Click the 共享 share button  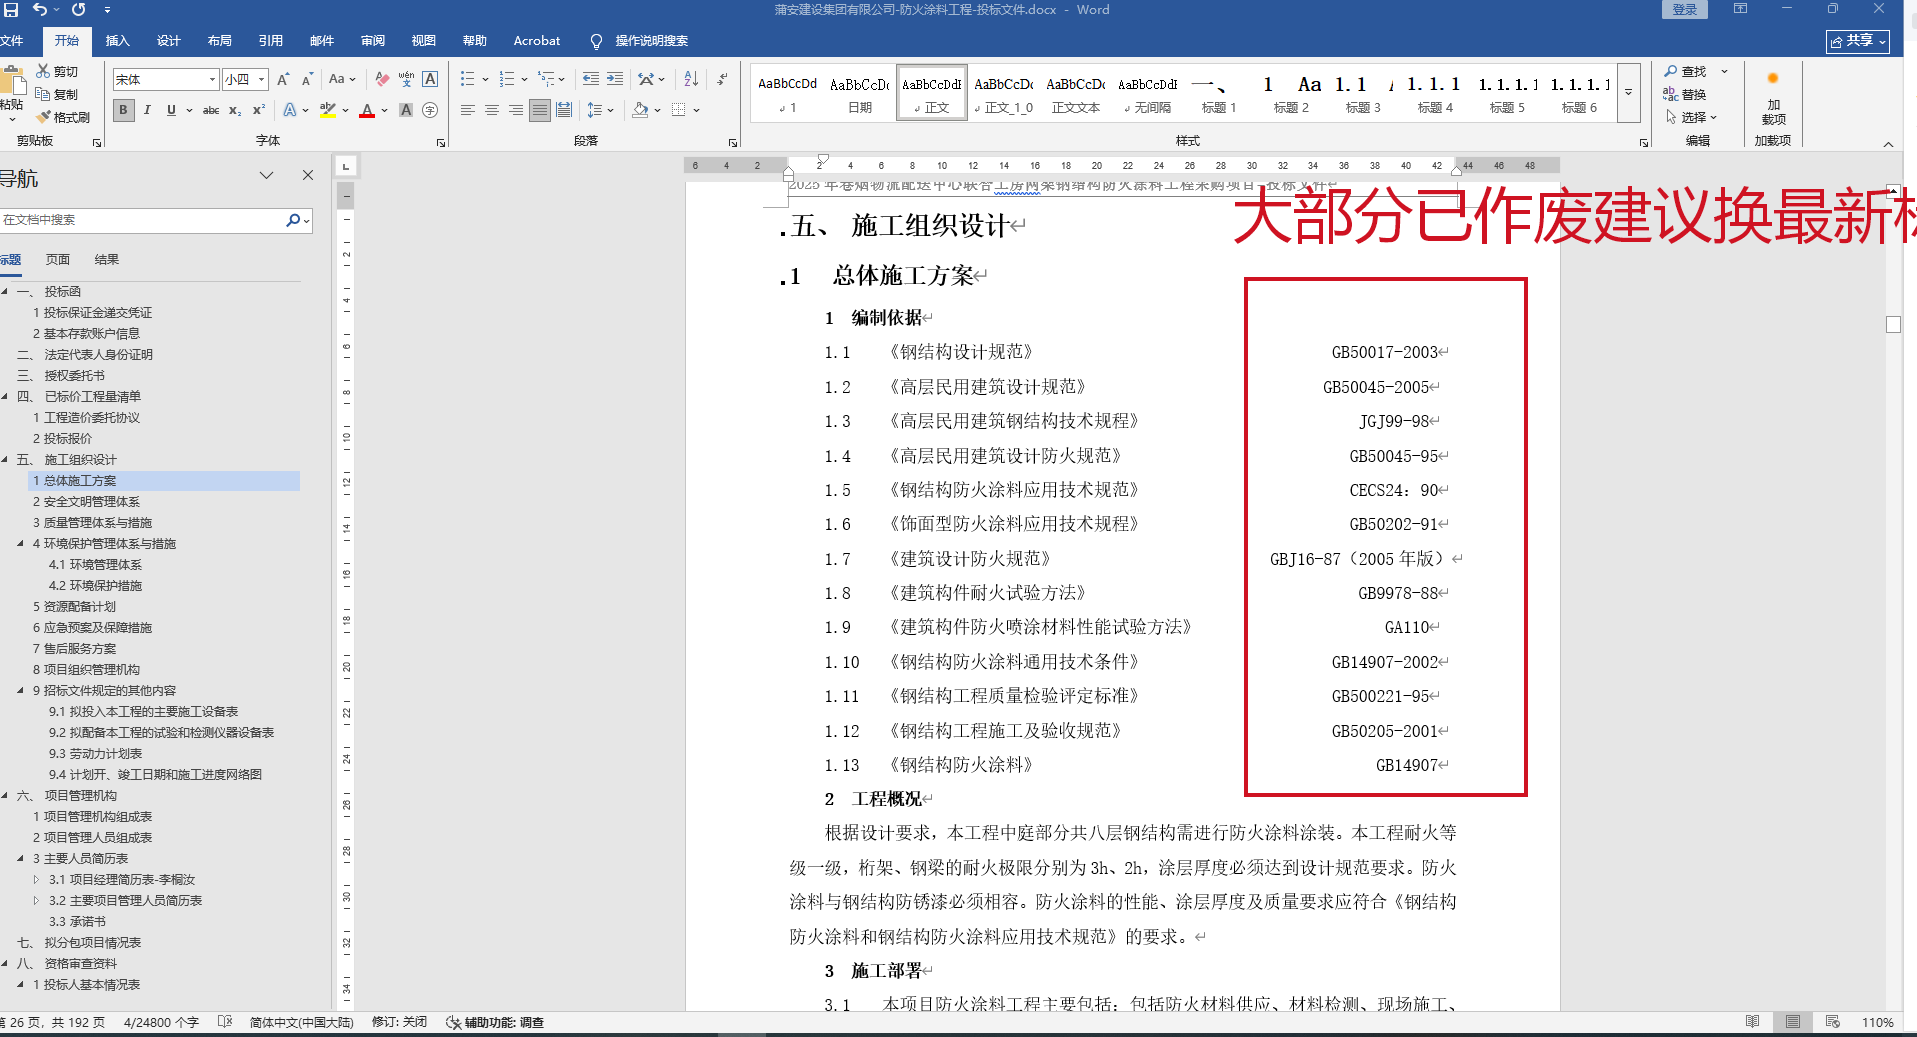click(1857, 41)
